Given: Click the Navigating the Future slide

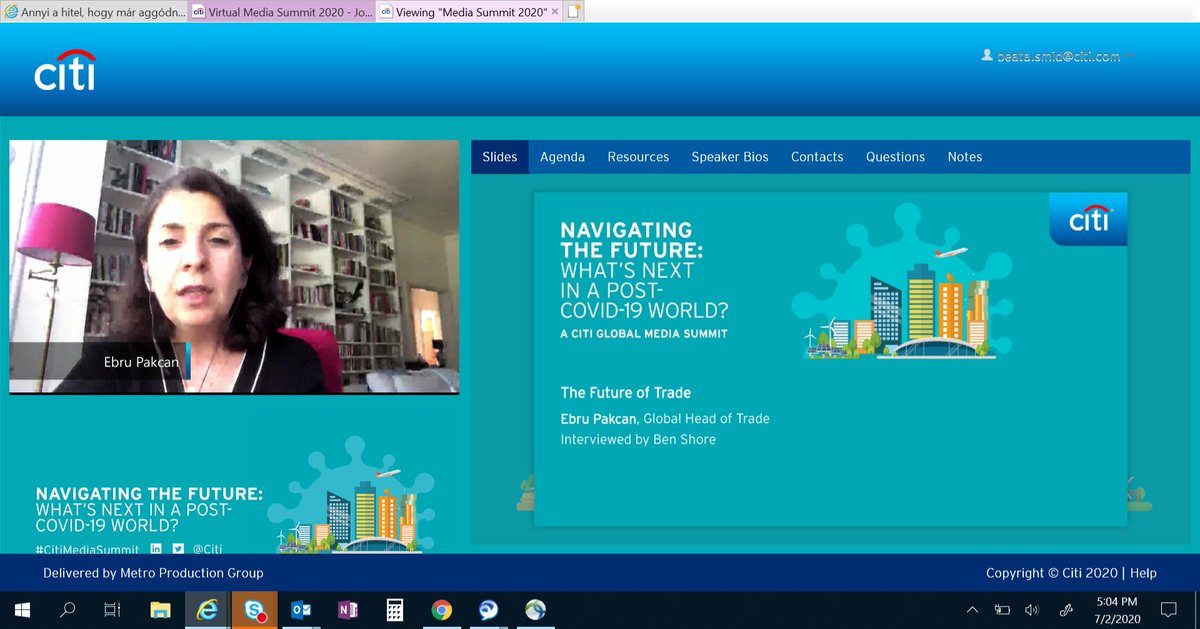Looking at the screenshot, I should pos(830,358).
